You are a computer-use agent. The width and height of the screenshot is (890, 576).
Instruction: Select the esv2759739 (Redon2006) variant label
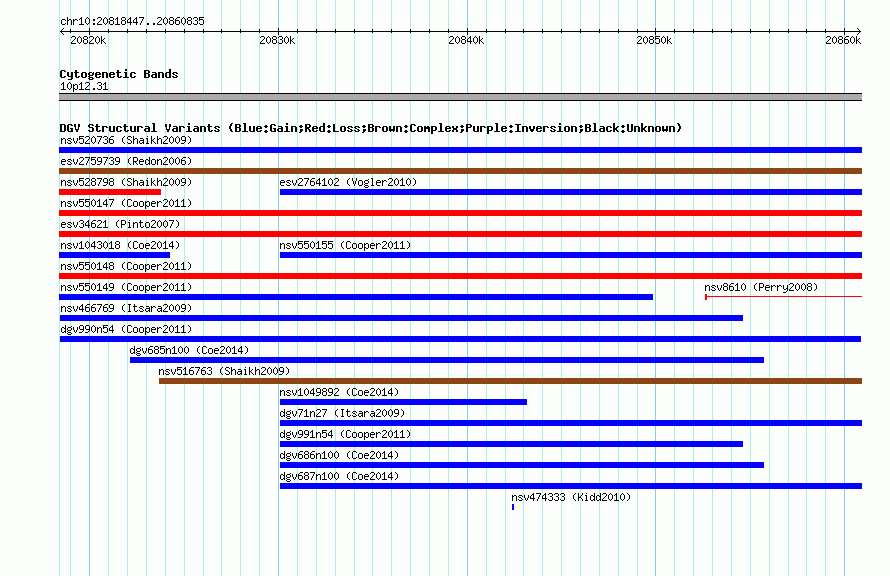(x=126, y=161)
